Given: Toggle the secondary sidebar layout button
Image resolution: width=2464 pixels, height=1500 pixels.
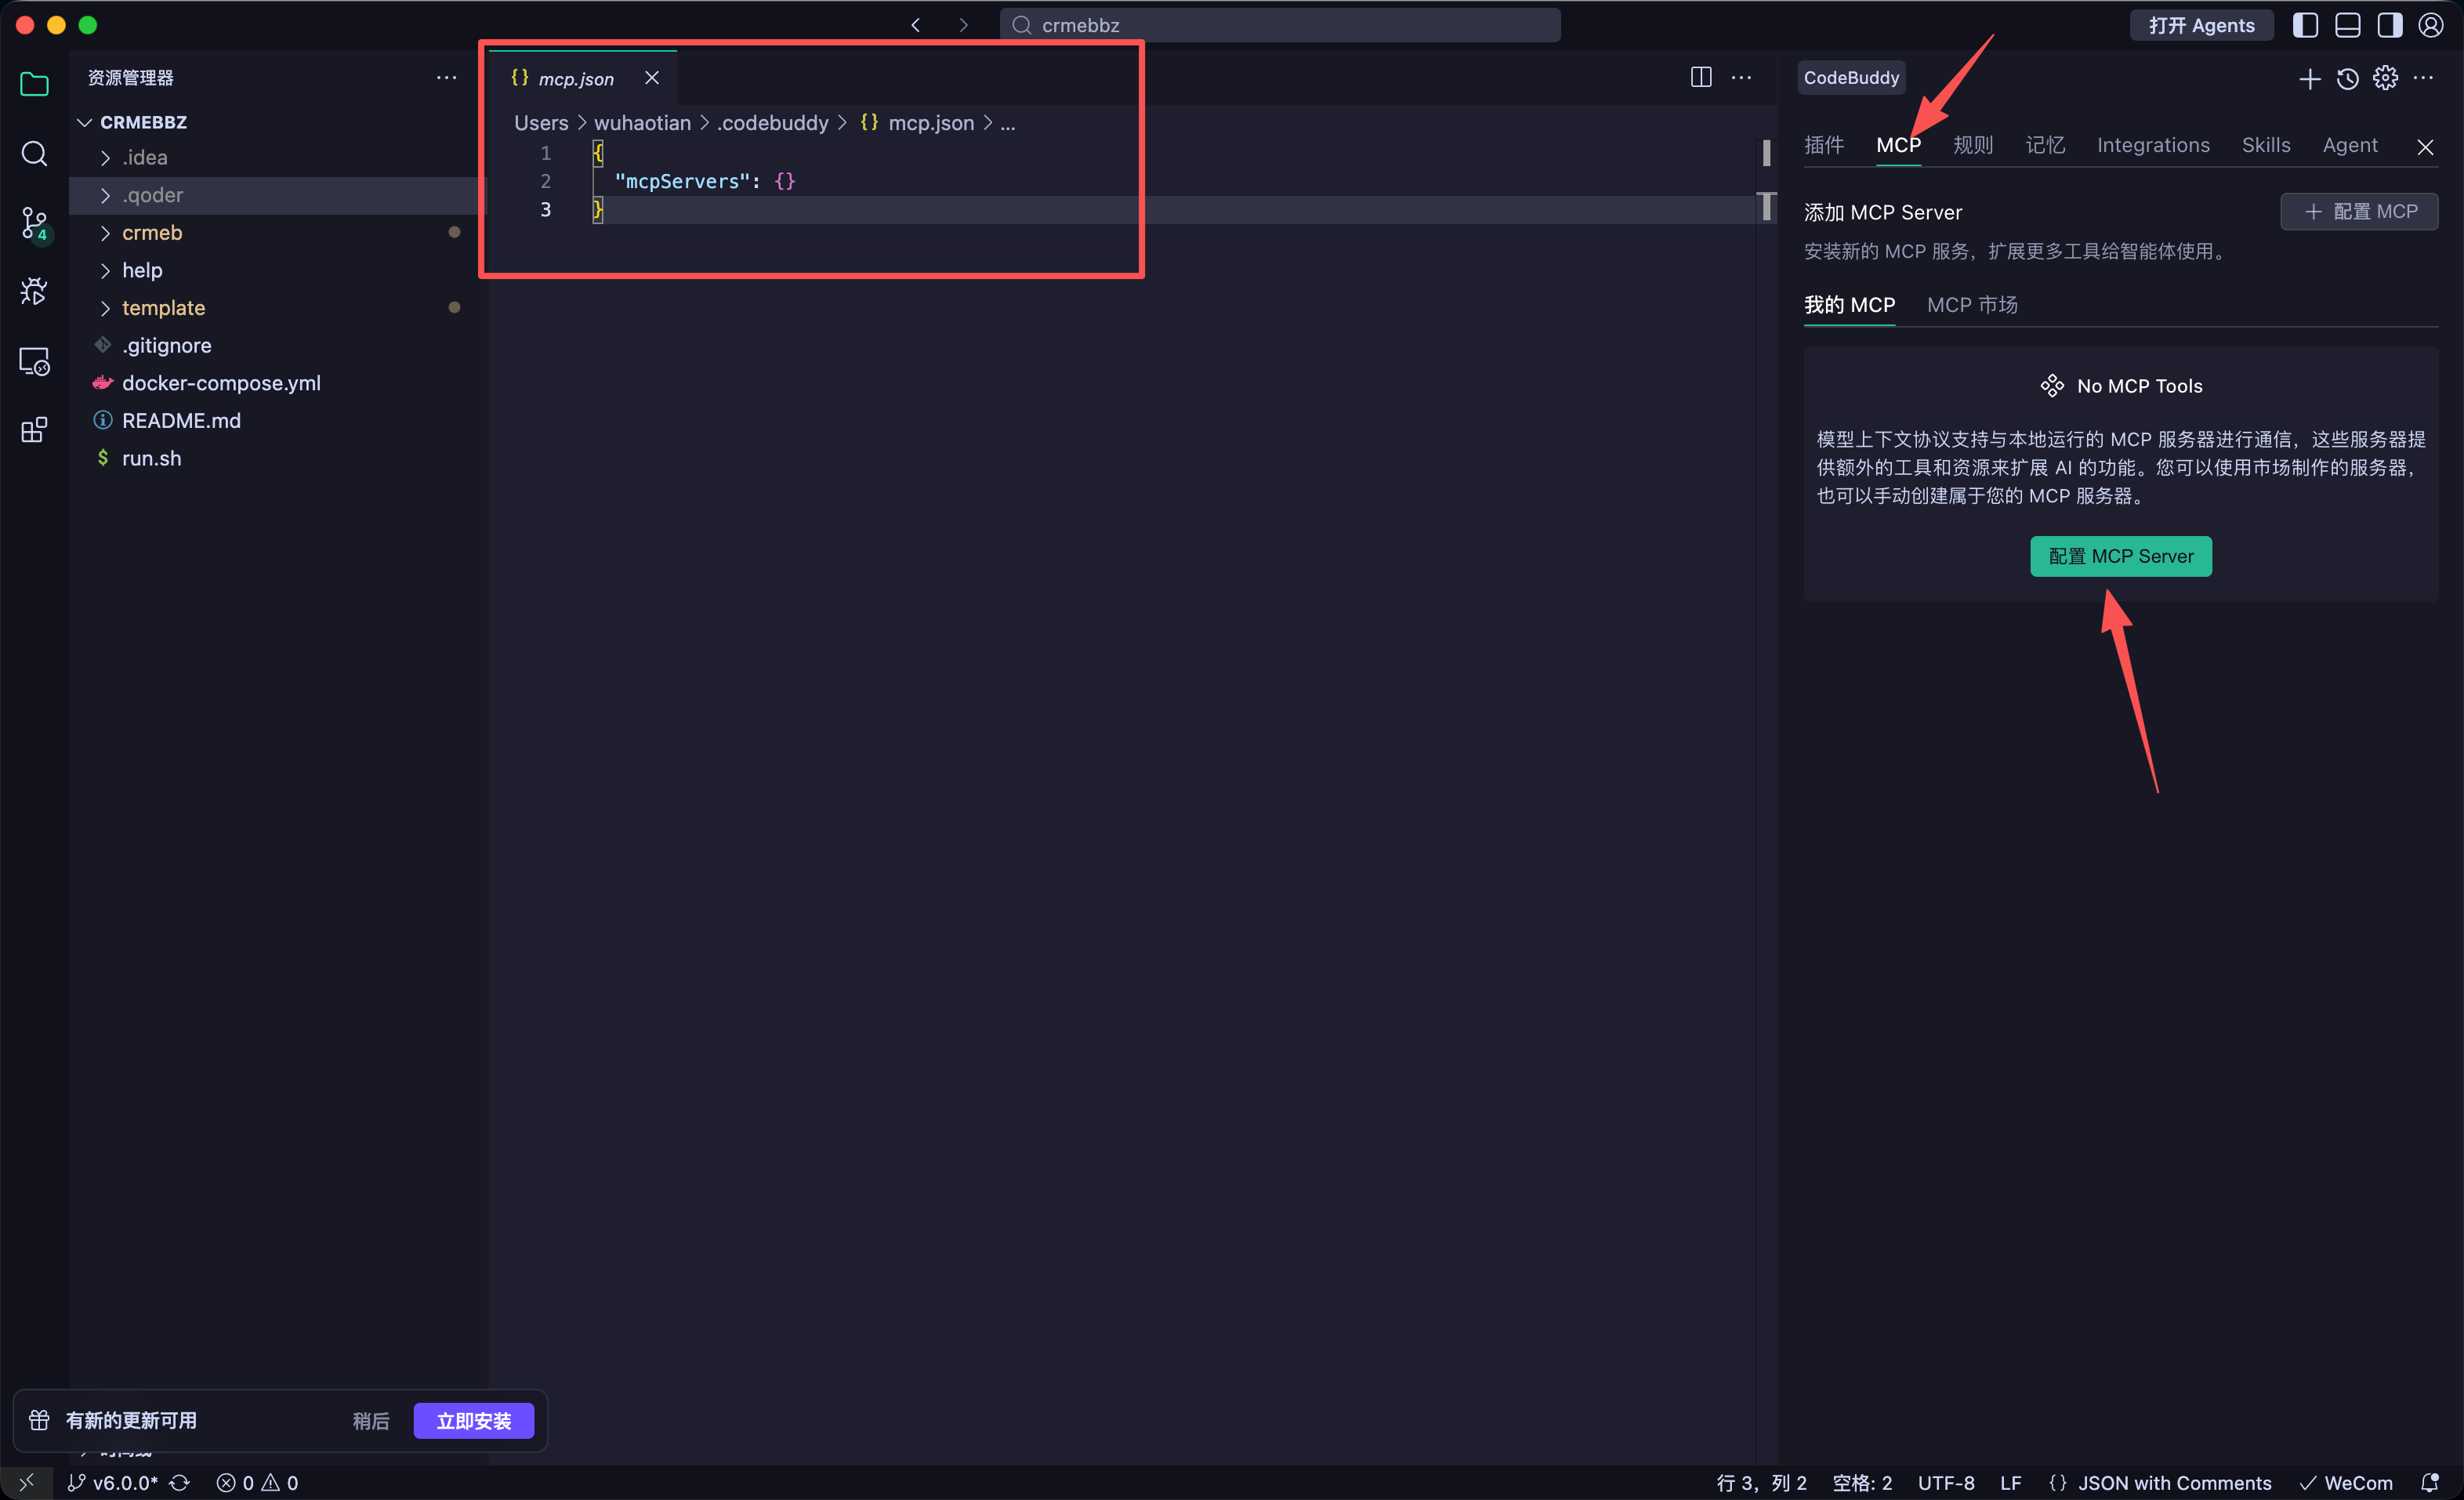Looking at the screenshot, I should coord(2389,25).
